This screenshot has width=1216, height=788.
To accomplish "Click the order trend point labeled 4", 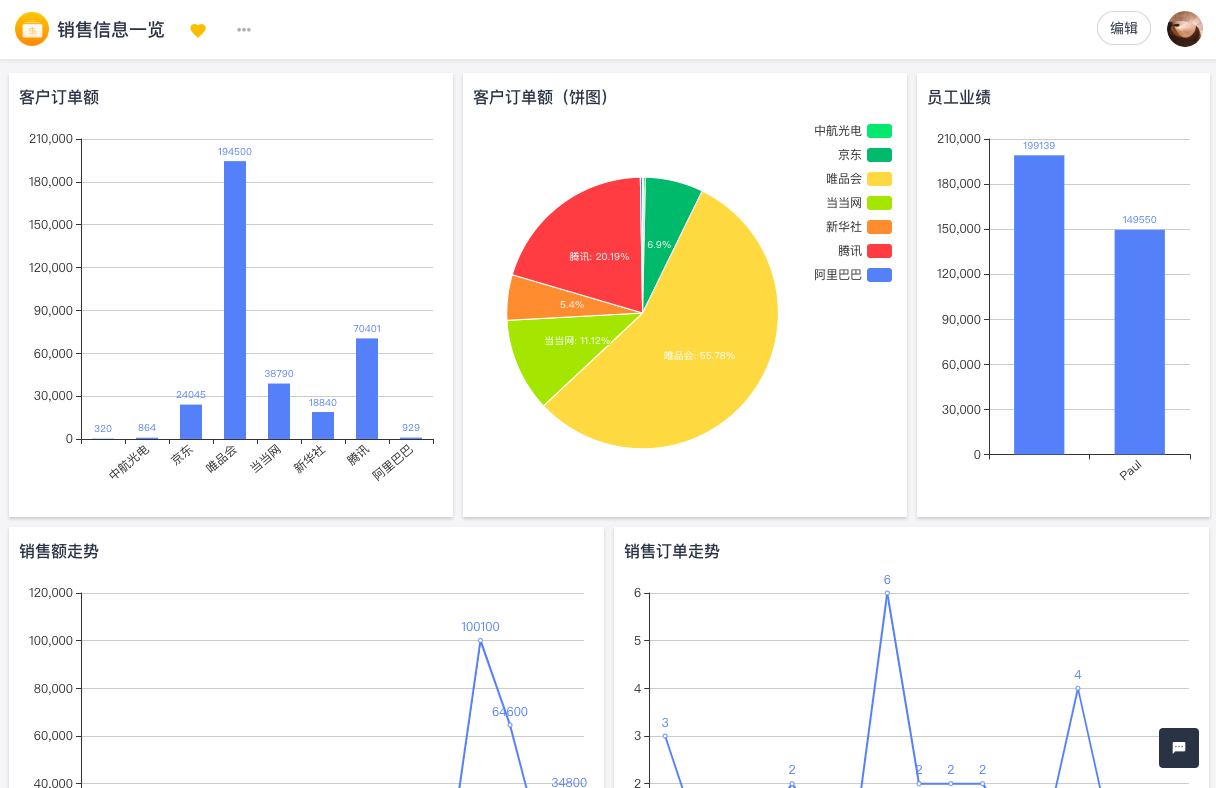I will [1077, 688].
